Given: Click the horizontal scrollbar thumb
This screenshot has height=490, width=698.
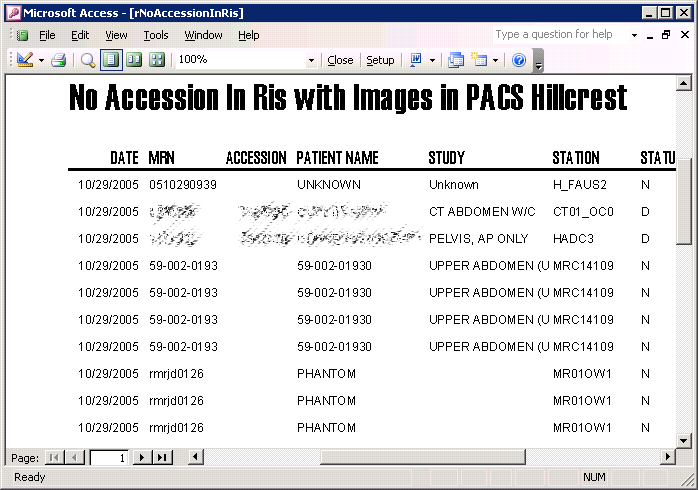Looking at the screenshot, I should 422,457.
